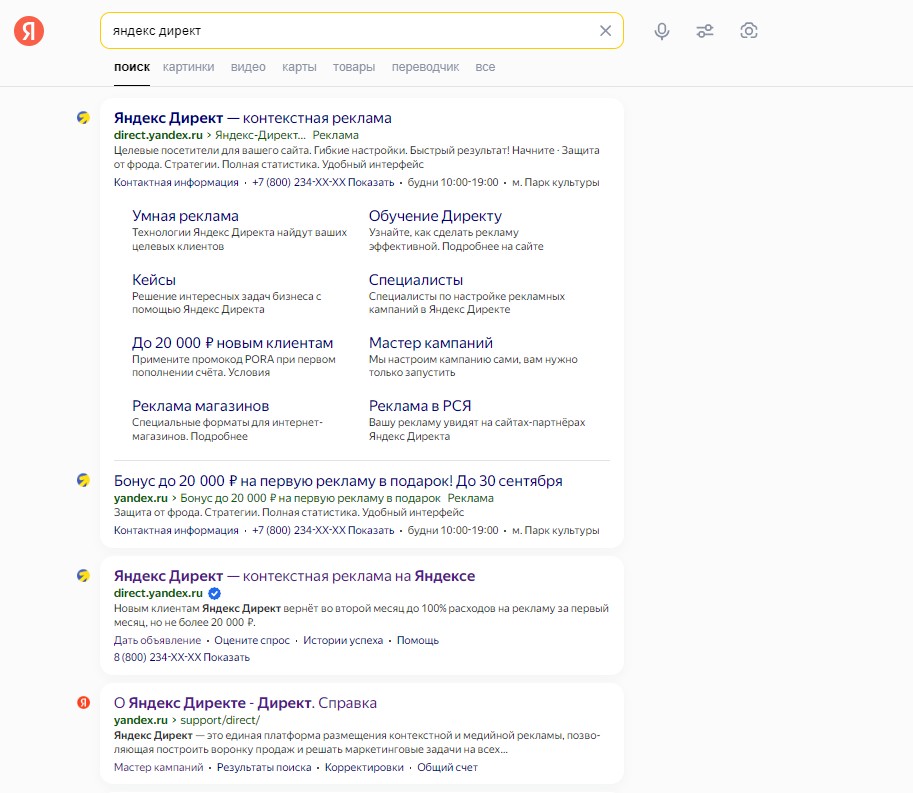Open the Корректировки quick link
The height and width of the screenshot is (793, 913).
[364, 767]
